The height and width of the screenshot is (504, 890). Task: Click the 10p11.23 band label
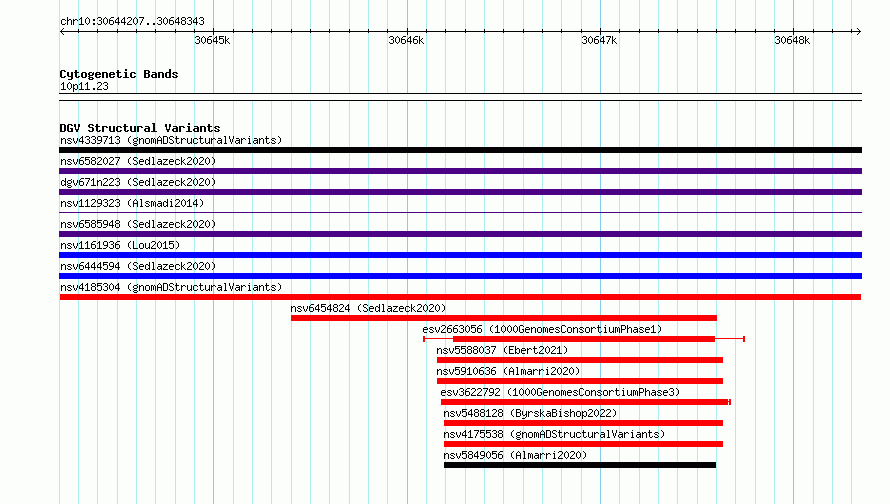coord(84,86)
